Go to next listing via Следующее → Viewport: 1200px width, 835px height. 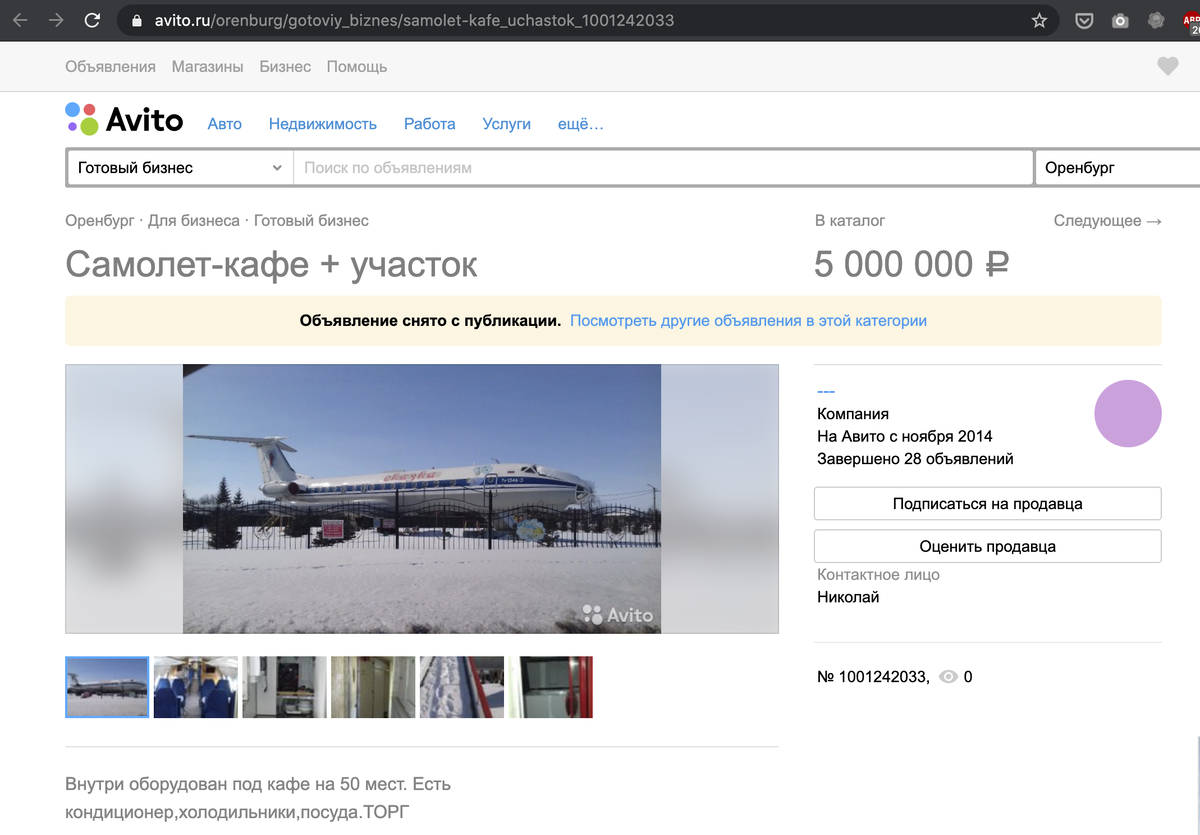pyautogui.click(x=1108, y=220)
